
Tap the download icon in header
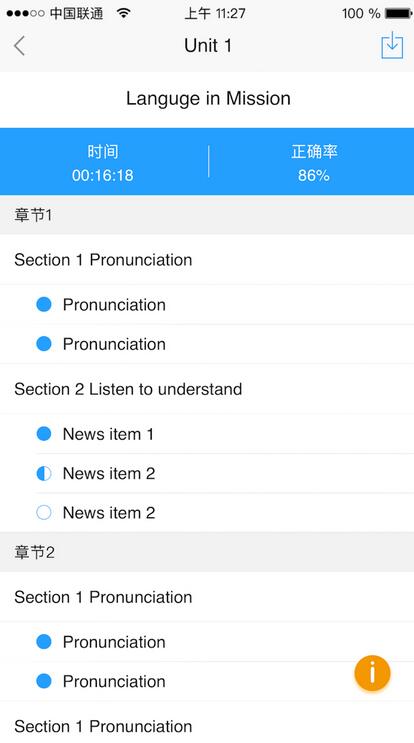coord(392,45)
